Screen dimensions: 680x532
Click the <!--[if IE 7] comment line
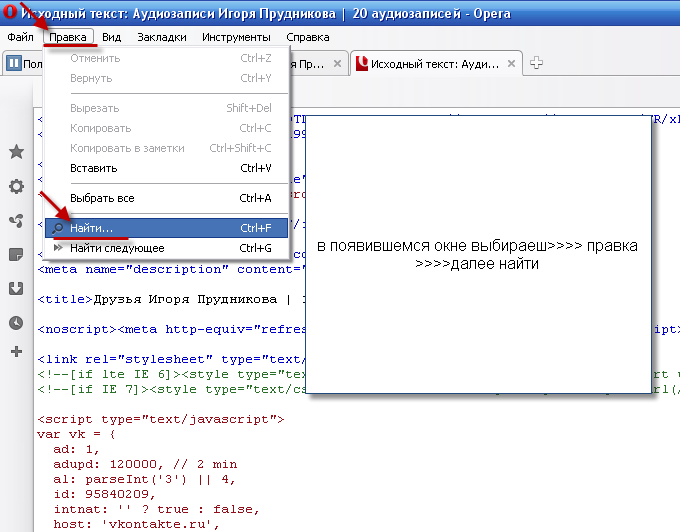[x=172, y=389]
